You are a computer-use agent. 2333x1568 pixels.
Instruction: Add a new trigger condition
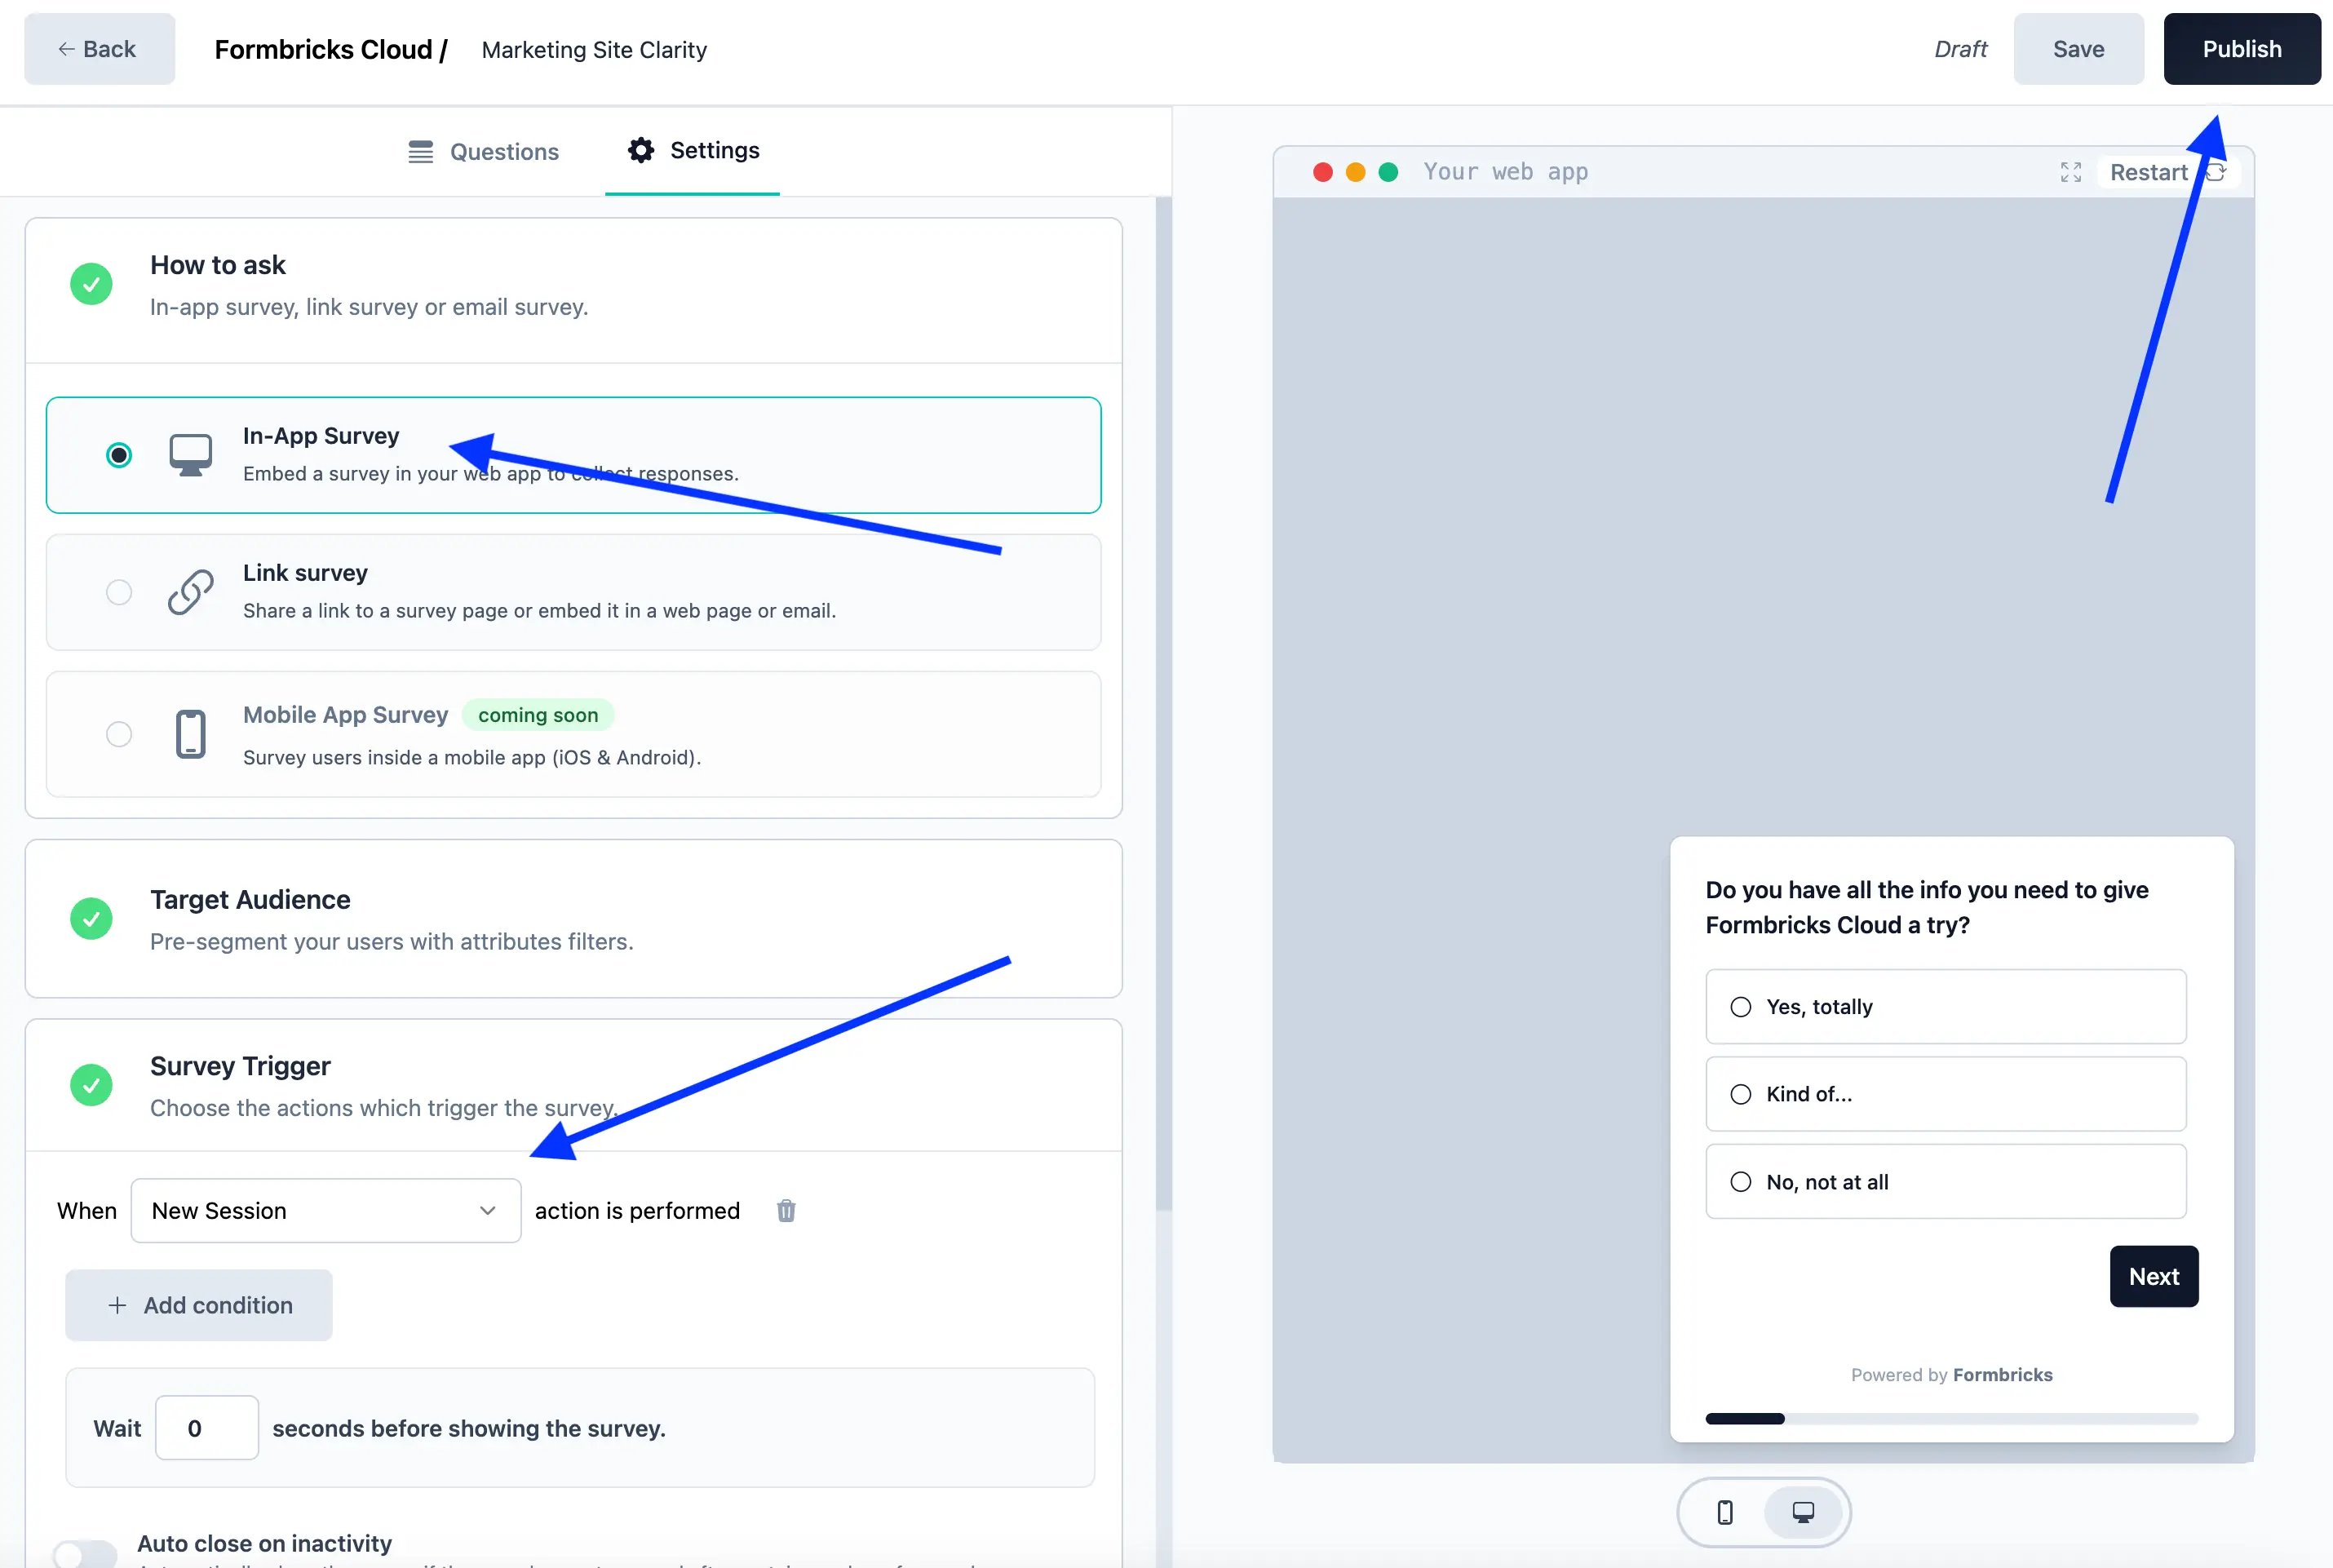coord(199,1305)
